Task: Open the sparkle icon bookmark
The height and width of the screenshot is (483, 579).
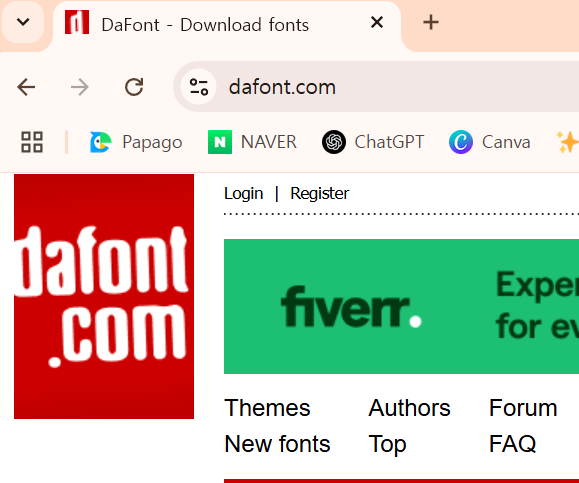Action: (x=568, y=142)
